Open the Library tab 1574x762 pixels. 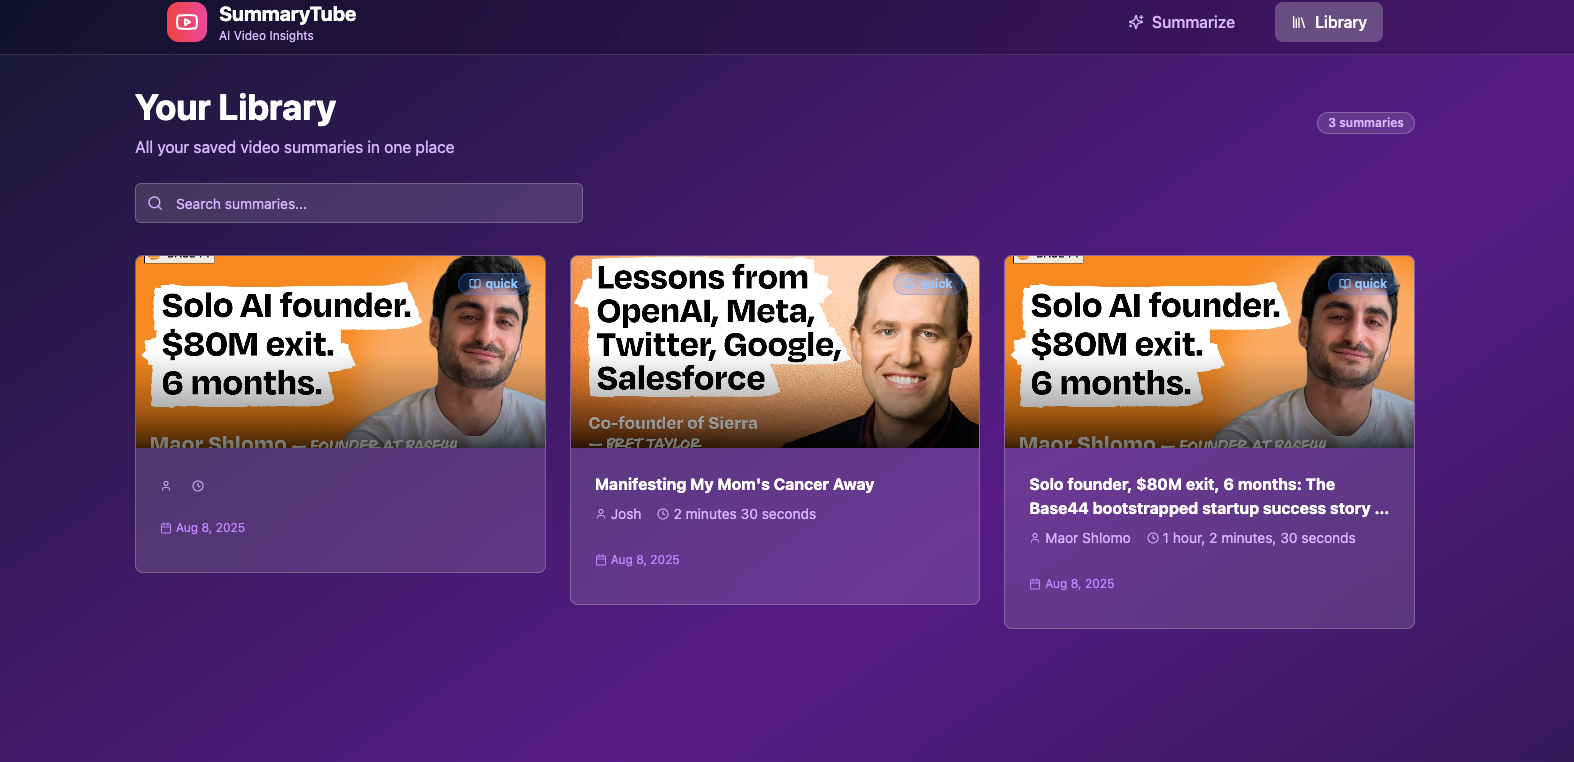(1328, 22)
